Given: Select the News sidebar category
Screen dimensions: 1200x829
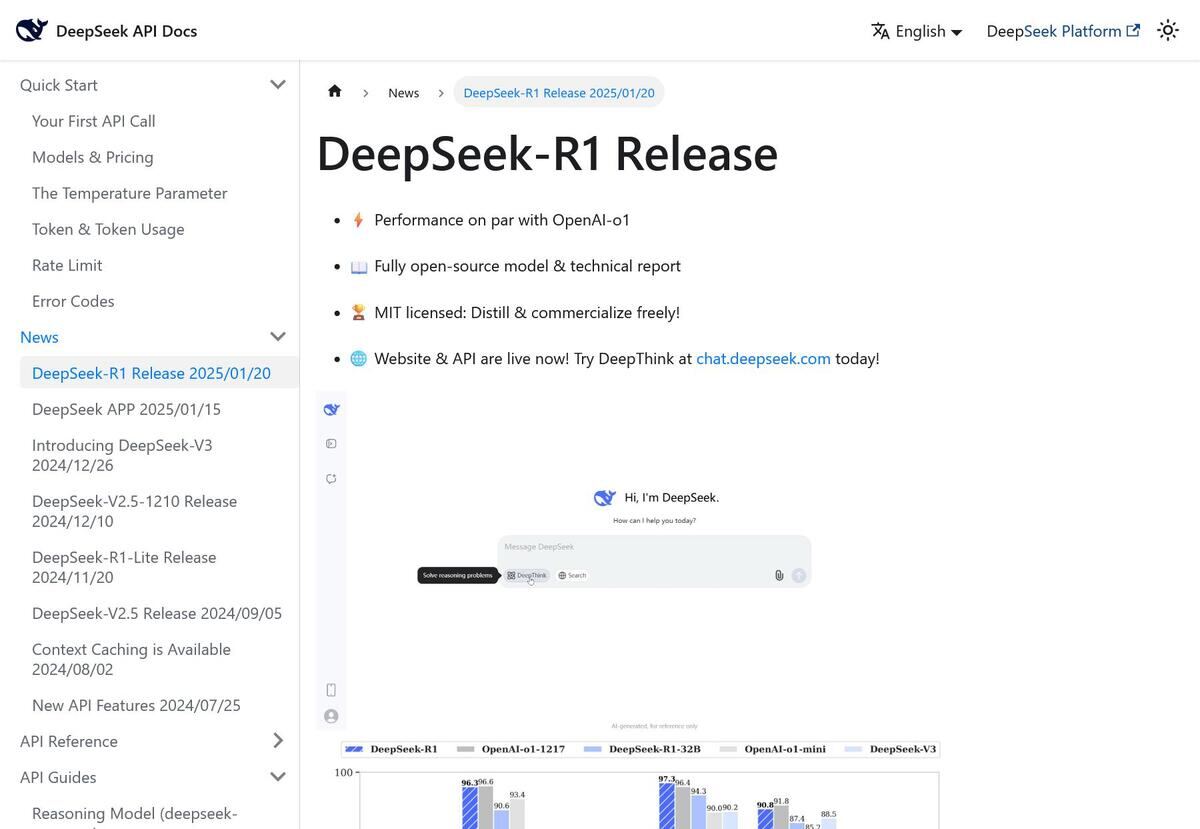Looking at the screenshot, I should click(39, 337).
